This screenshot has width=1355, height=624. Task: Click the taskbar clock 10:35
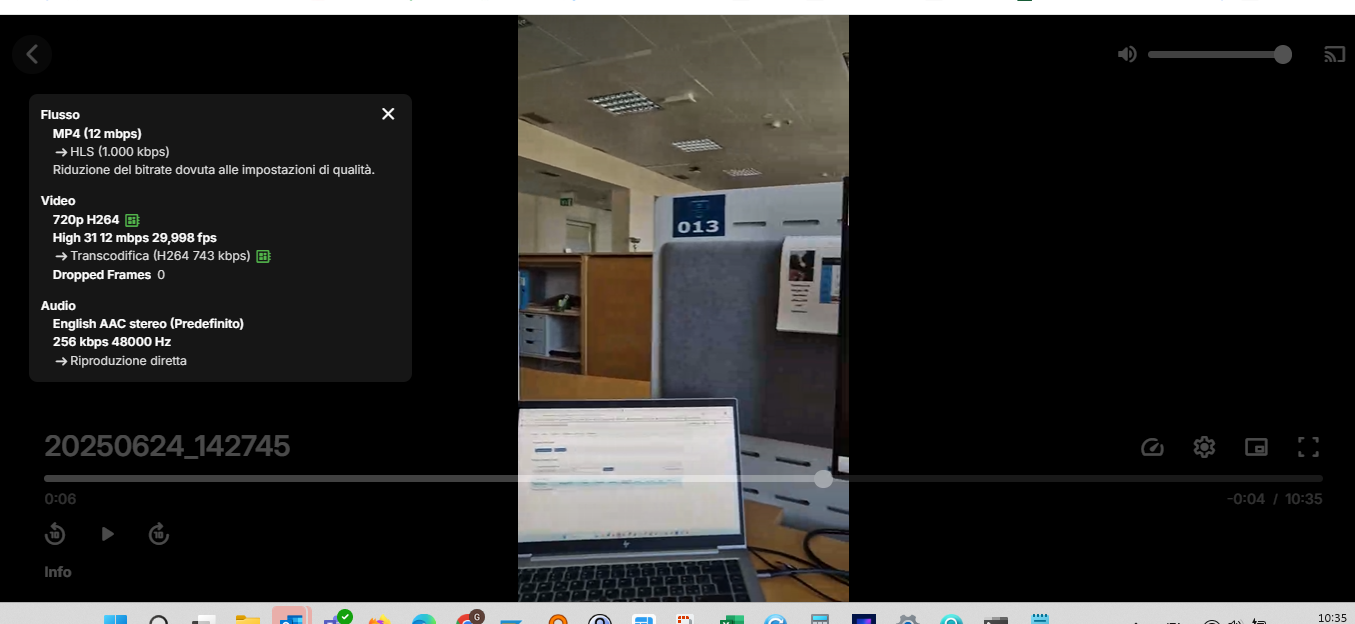[1332, 618]
